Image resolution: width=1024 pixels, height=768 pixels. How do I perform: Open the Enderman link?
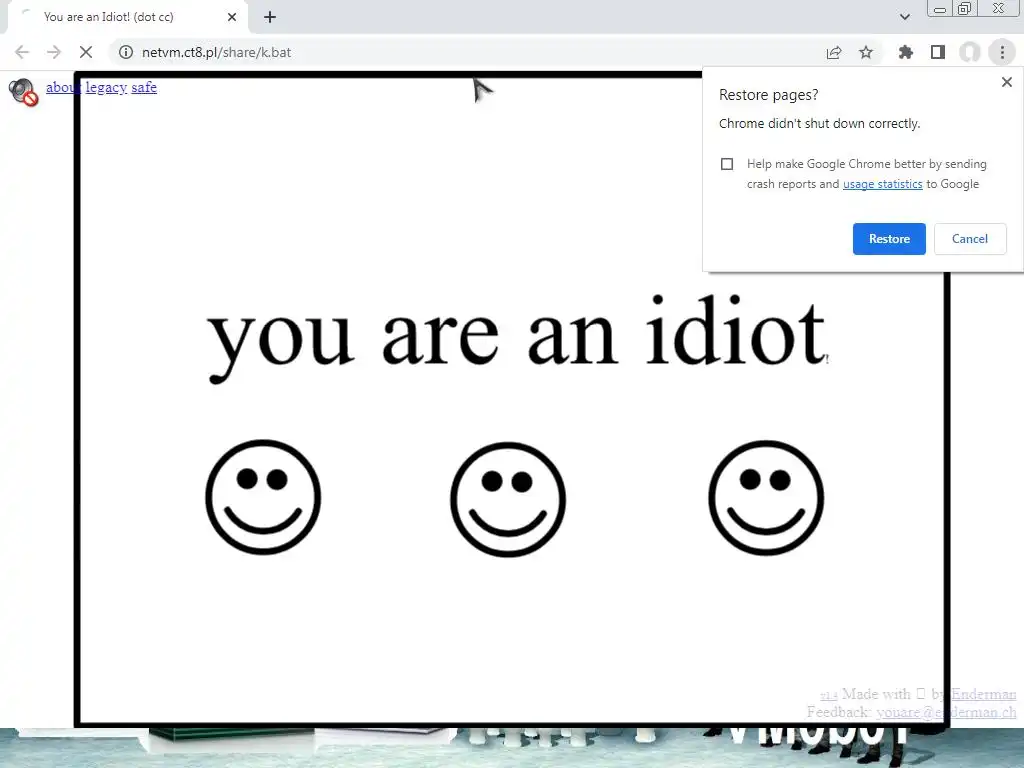point(984,694)
